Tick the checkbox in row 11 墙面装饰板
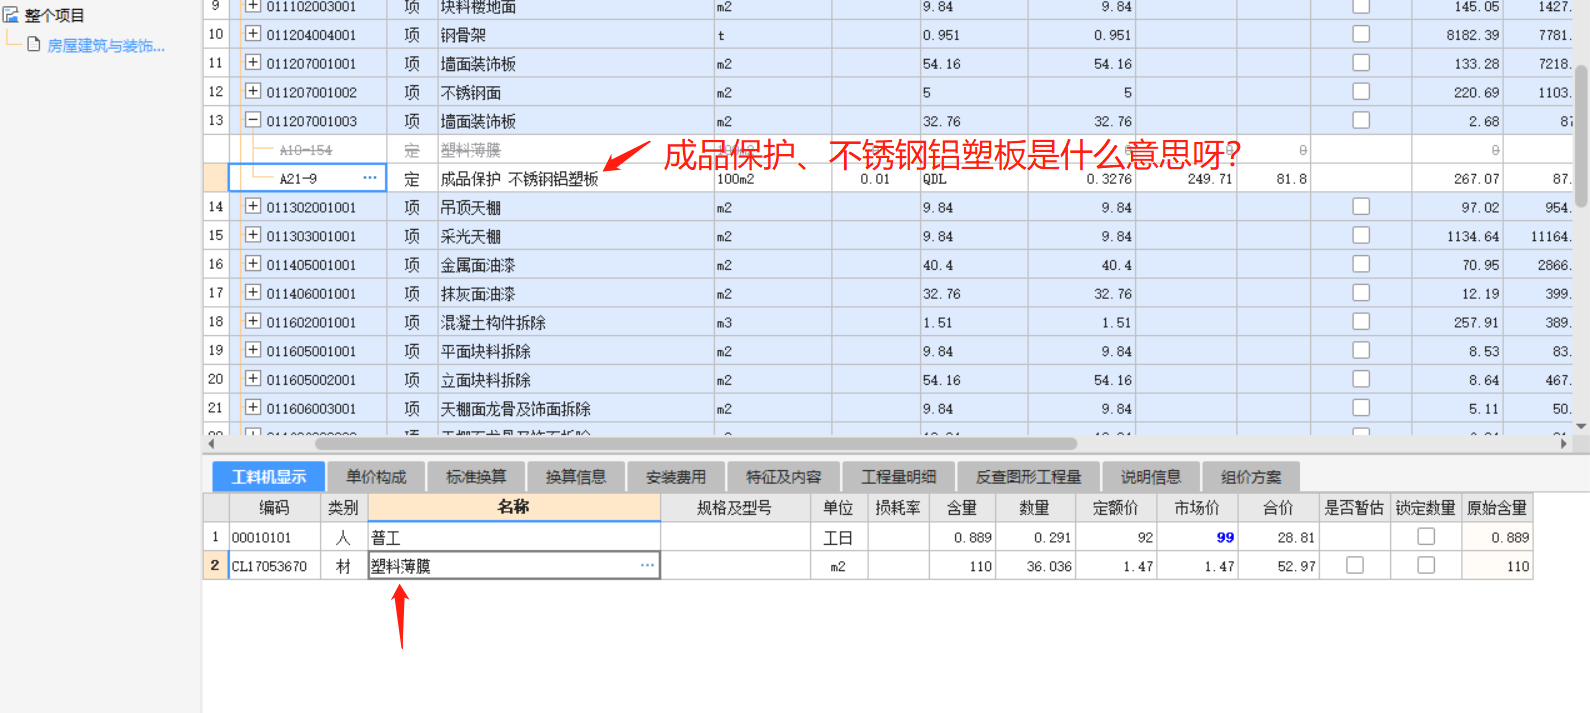The width and height of the screenshot is (1590, 713). 1361,63
